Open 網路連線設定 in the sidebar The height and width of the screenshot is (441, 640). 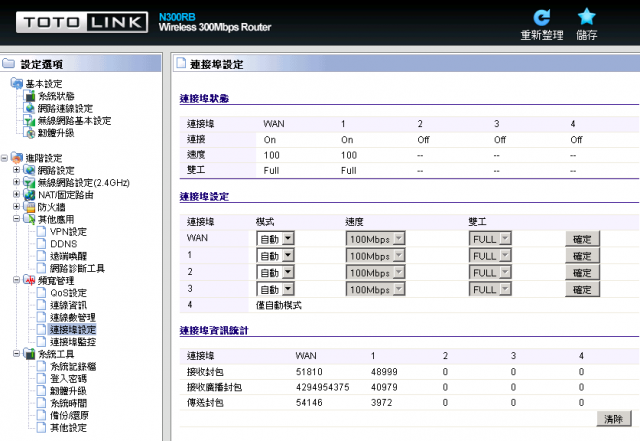65,109
